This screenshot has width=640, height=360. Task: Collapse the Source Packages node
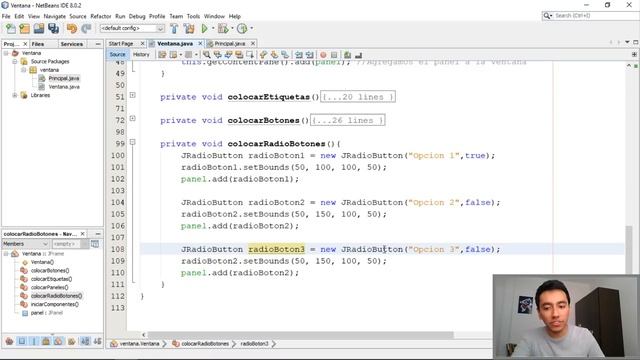[x=14, y=62]
